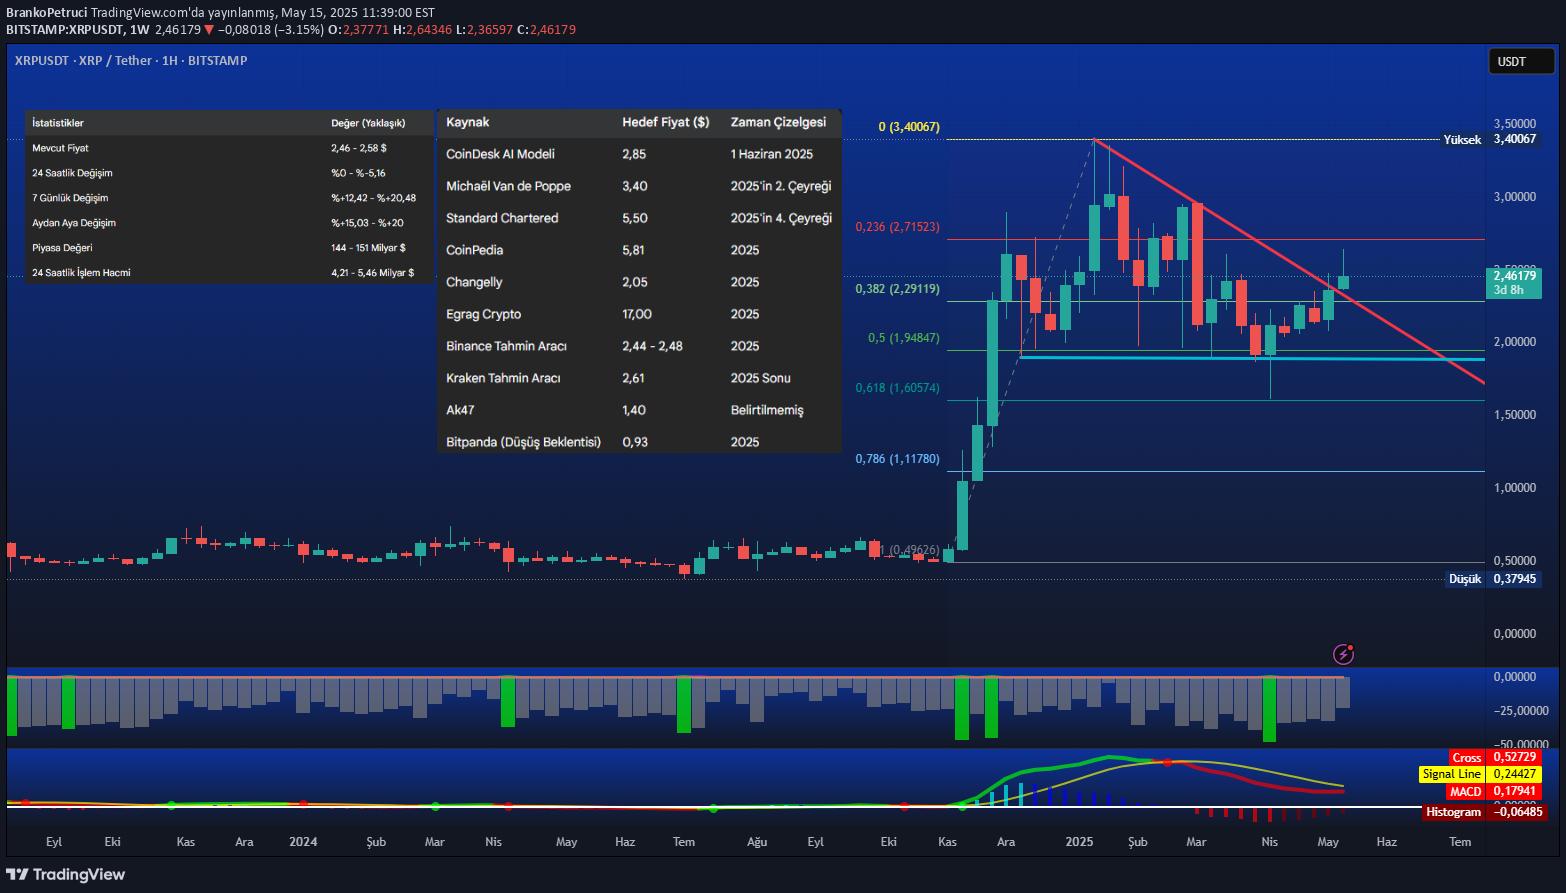Click the 7 Günlük Değişim statistic label
The image size is (1566, 893).
(70, 198)
